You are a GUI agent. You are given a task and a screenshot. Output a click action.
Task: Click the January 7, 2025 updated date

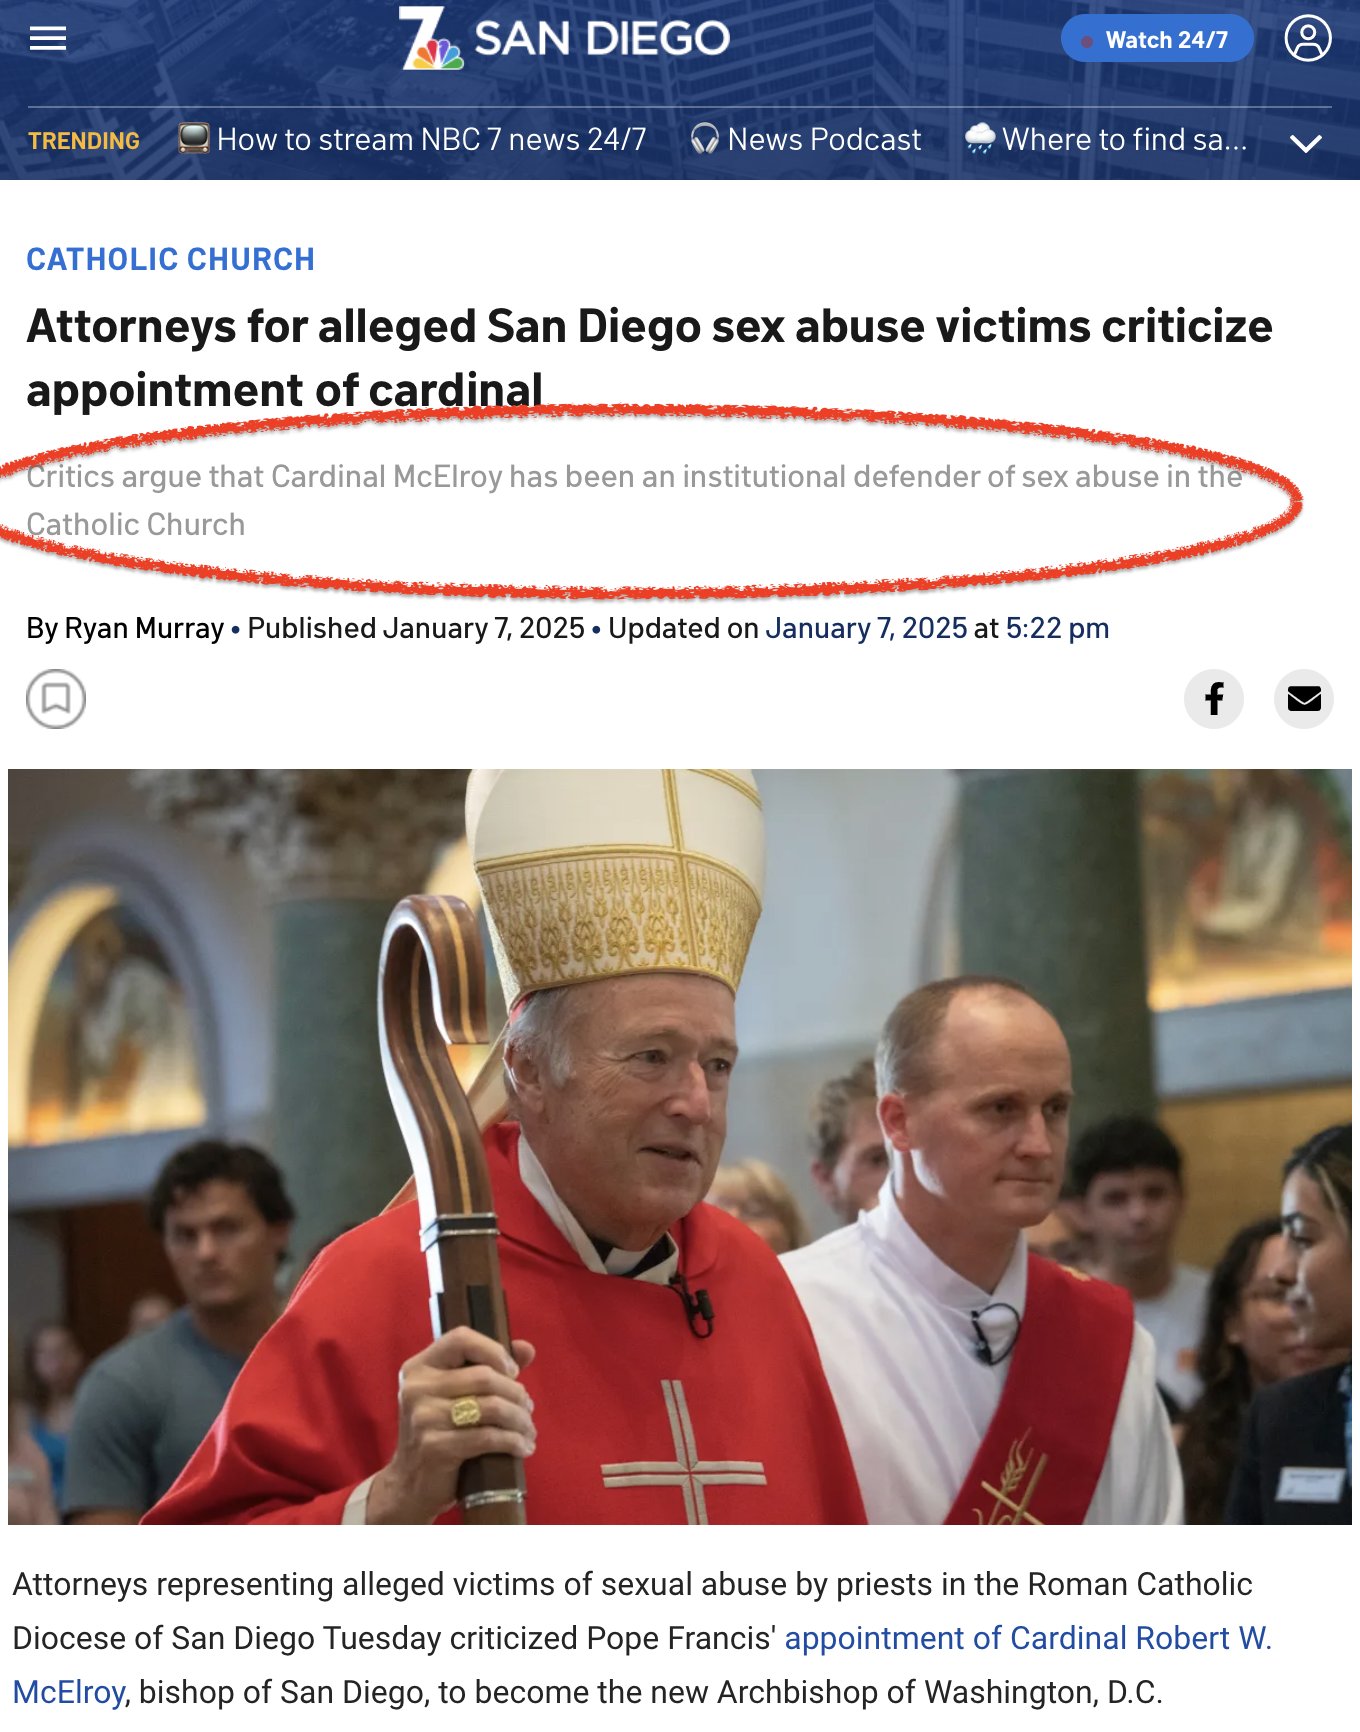pos(866,628)
